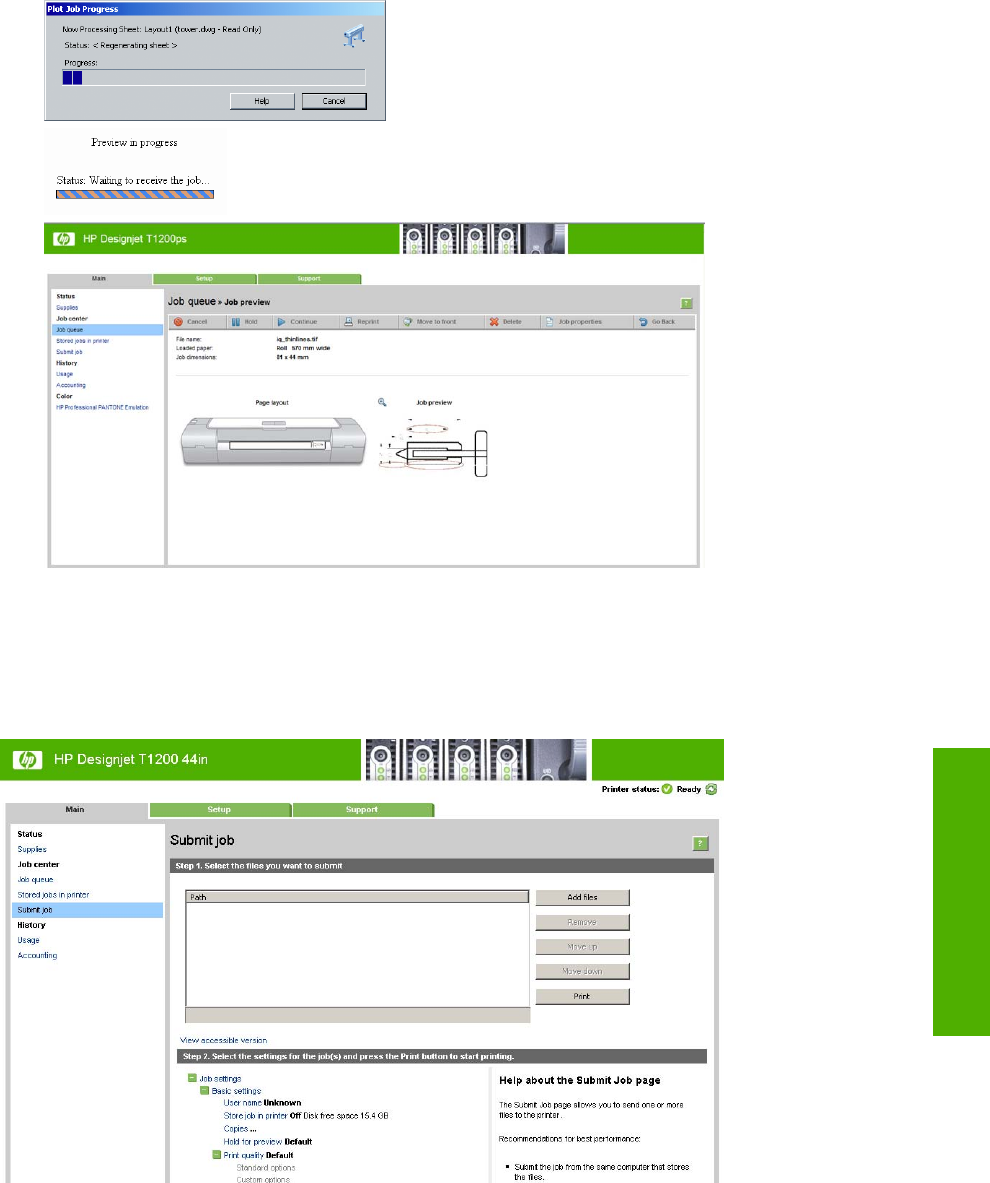Image resolution: width=990 pixels, height=1183 pixels.
Task: Click Hold for preview setting
Action: tap(268, 1142)
